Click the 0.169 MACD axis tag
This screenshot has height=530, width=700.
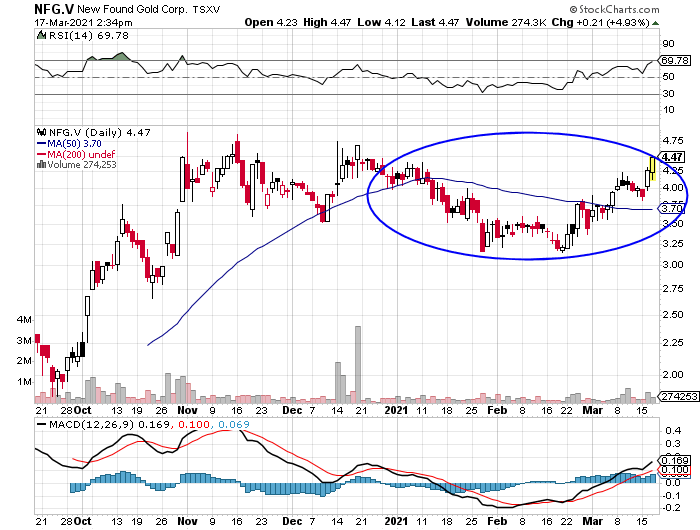[x=675, y=460]
